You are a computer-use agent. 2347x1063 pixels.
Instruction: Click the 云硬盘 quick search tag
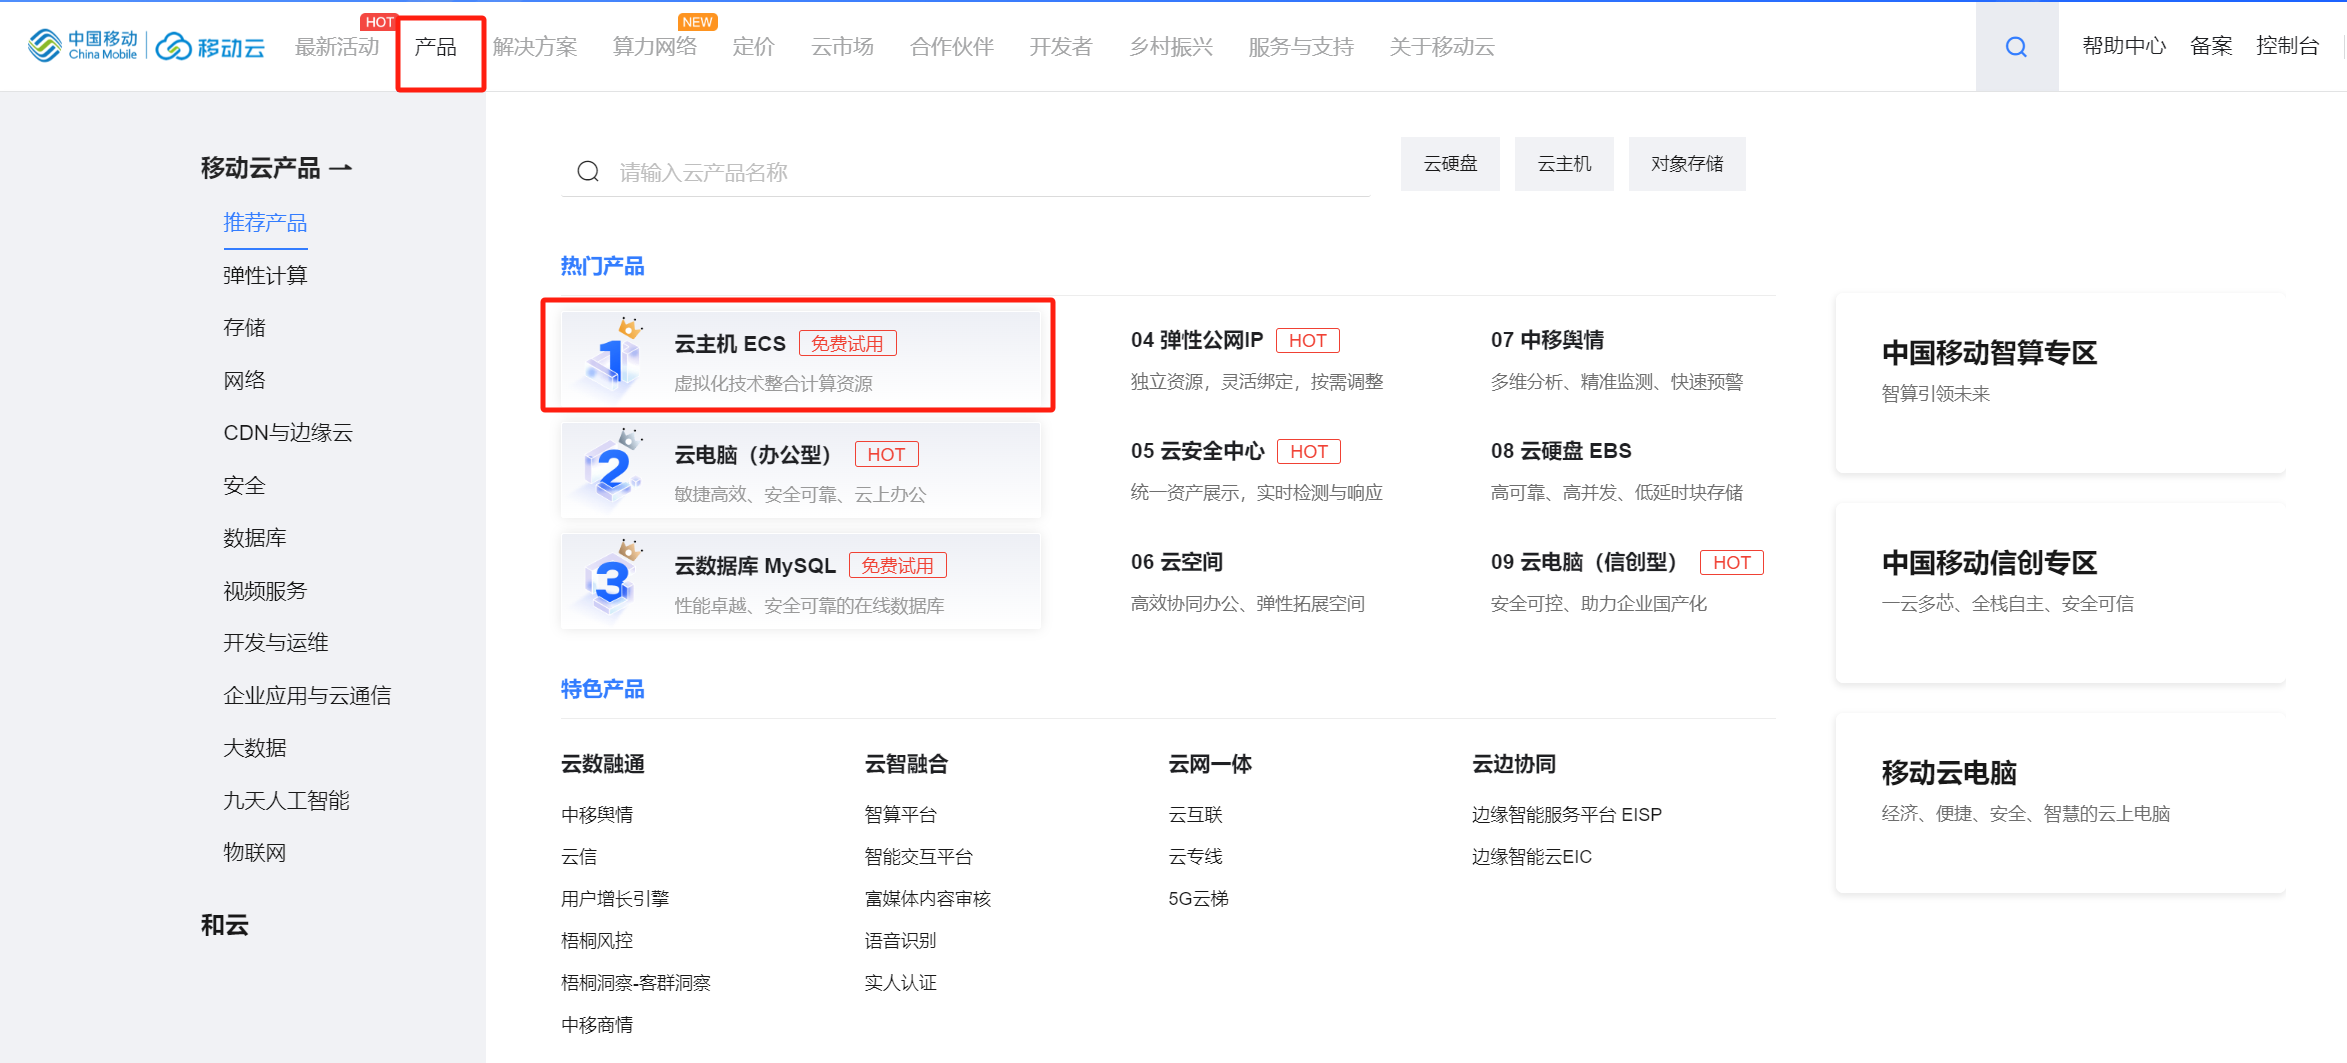pos(1450,164)
